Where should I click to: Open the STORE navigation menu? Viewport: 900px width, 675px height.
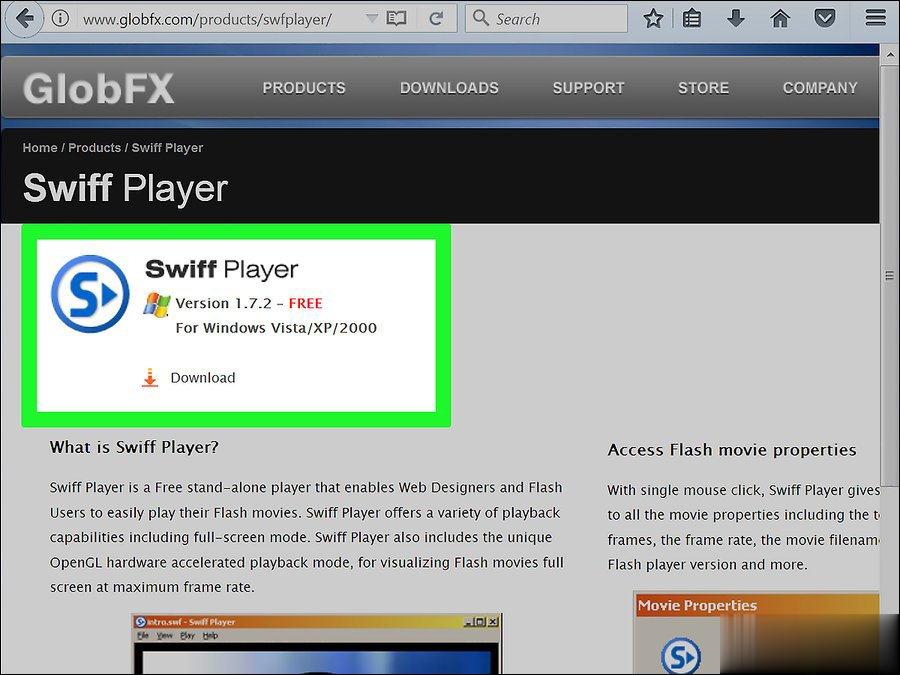(704, 88)
